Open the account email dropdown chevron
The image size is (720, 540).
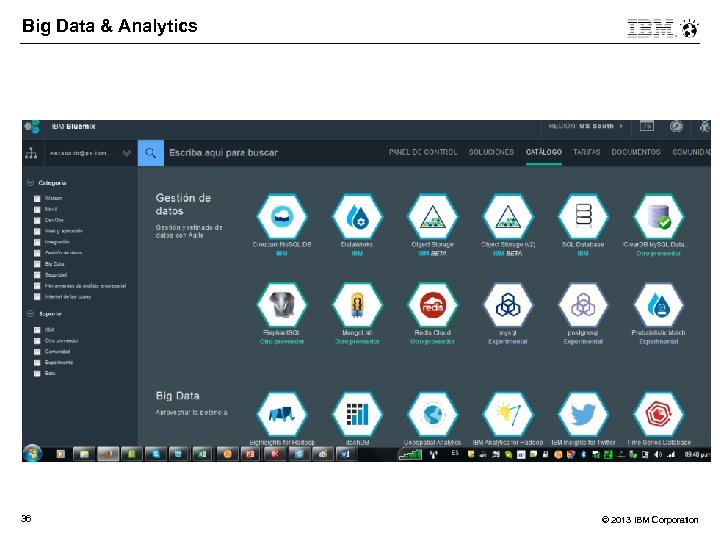127,153
